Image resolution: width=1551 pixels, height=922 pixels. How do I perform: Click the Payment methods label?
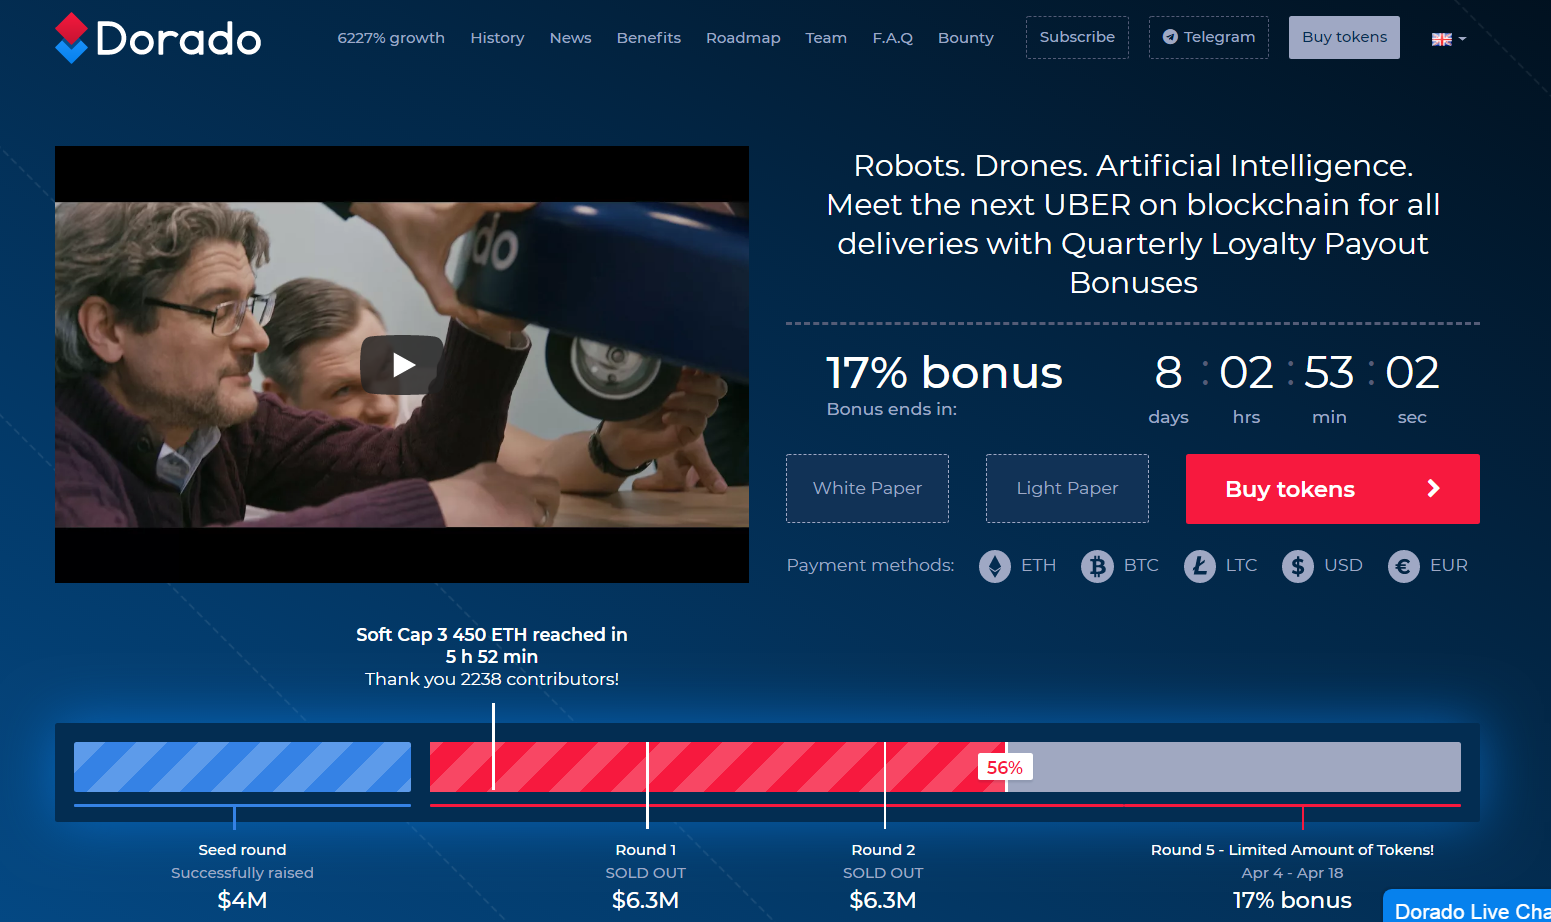tap(870, 565)
